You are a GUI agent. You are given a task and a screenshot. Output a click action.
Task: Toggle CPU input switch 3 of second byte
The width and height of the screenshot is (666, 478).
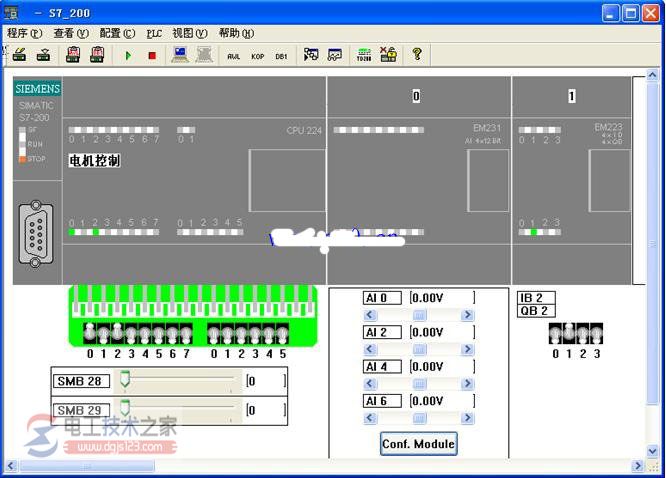255,333
